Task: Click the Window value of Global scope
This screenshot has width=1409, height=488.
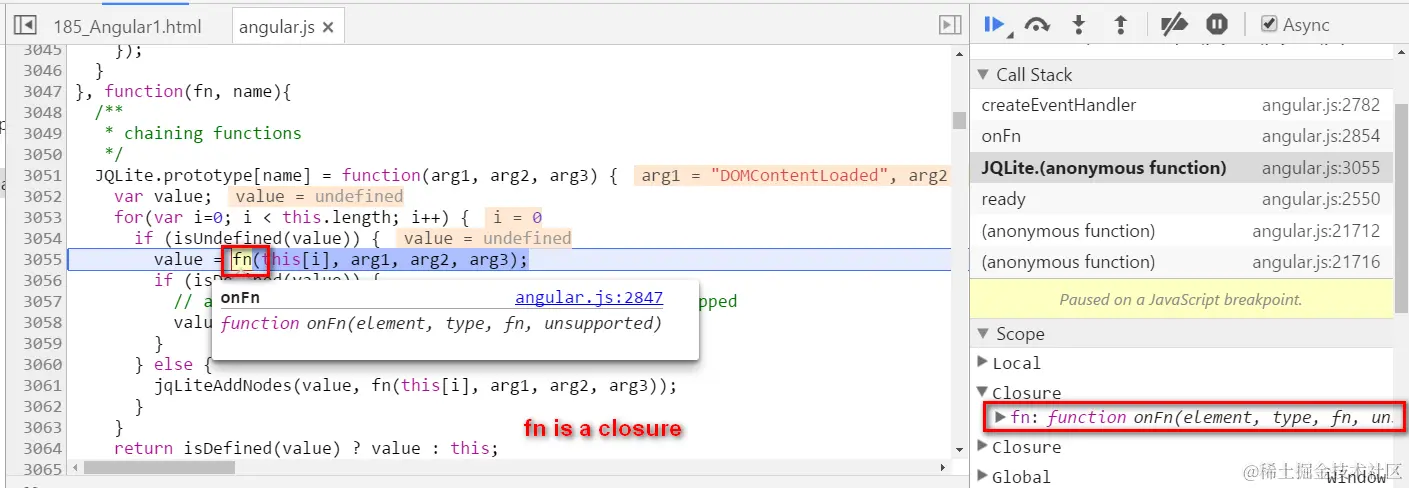Action: tap(1357, 478)
